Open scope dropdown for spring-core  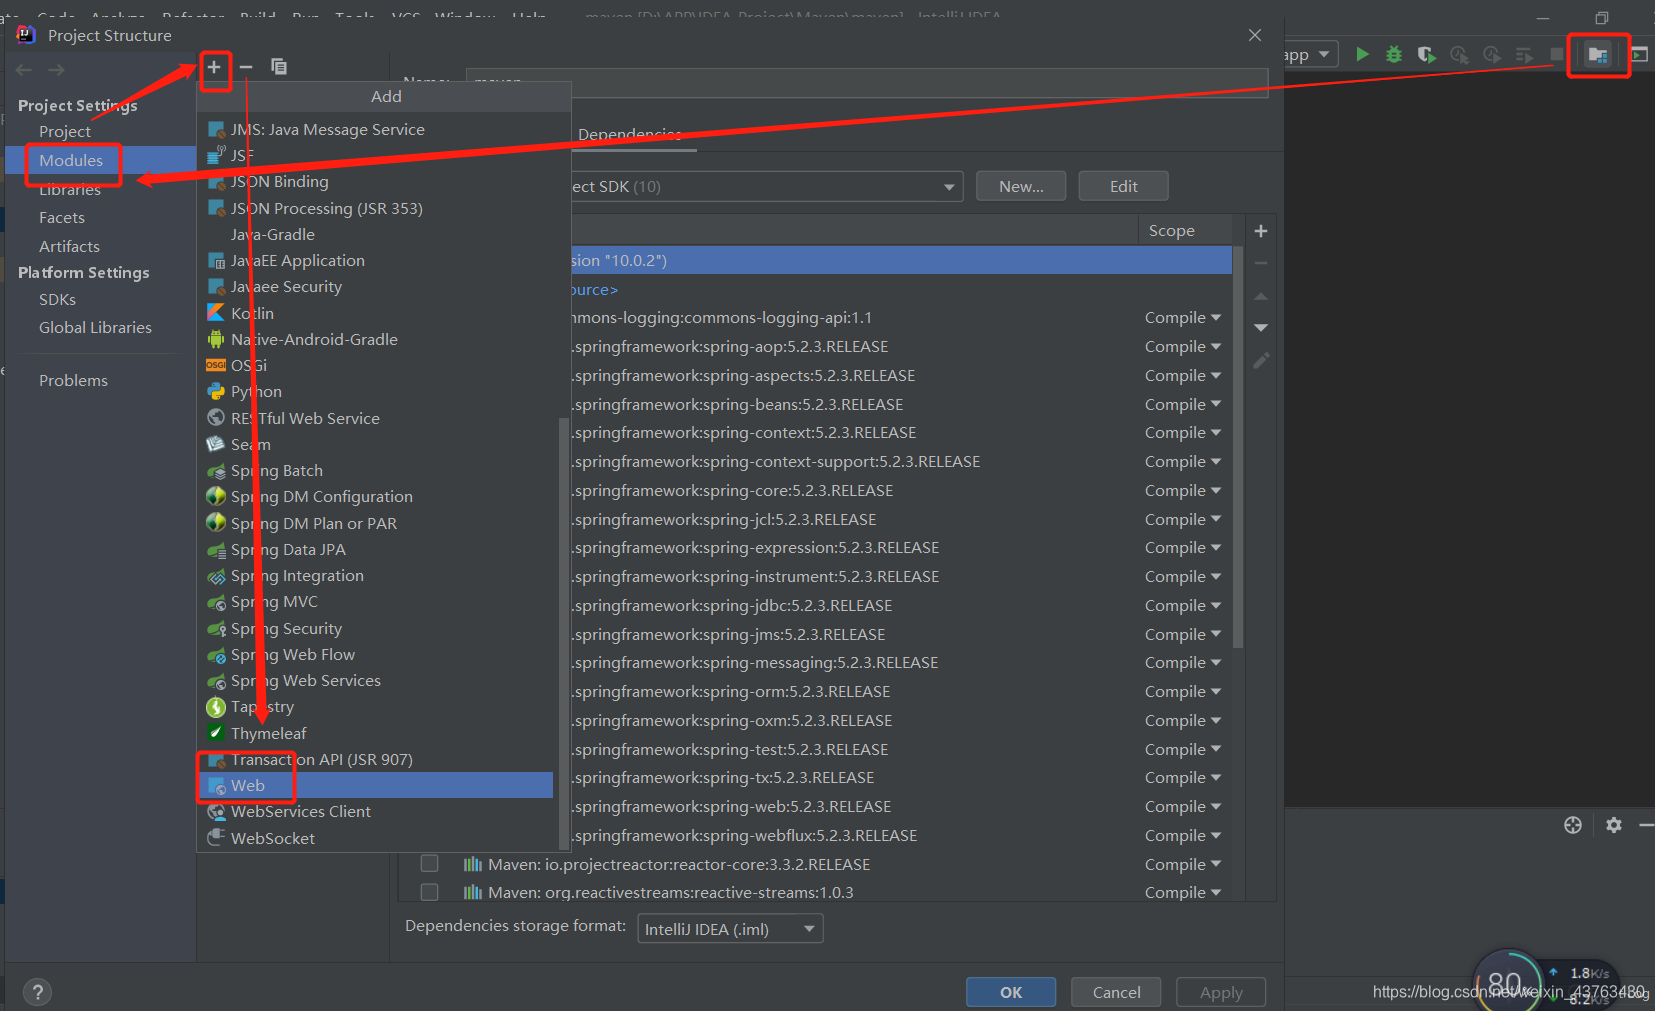pos(1183,491)
